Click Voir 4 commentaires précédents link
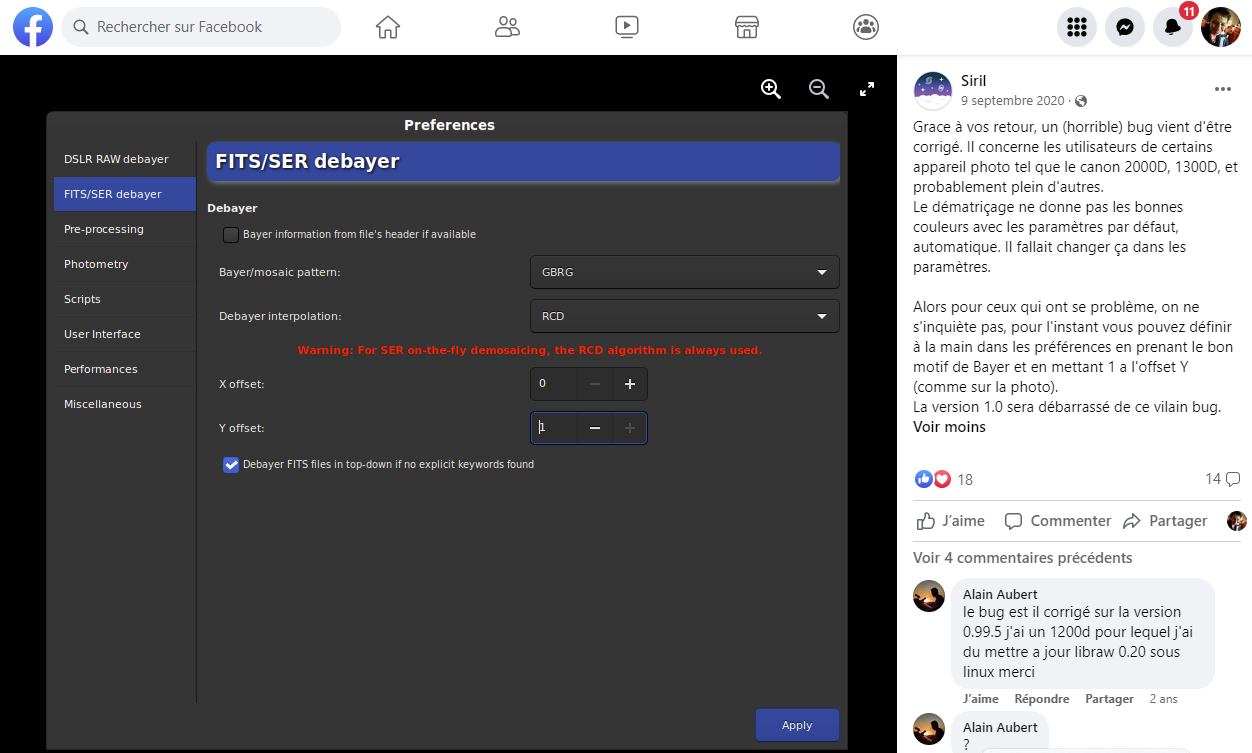 [x=1022, y=558]
